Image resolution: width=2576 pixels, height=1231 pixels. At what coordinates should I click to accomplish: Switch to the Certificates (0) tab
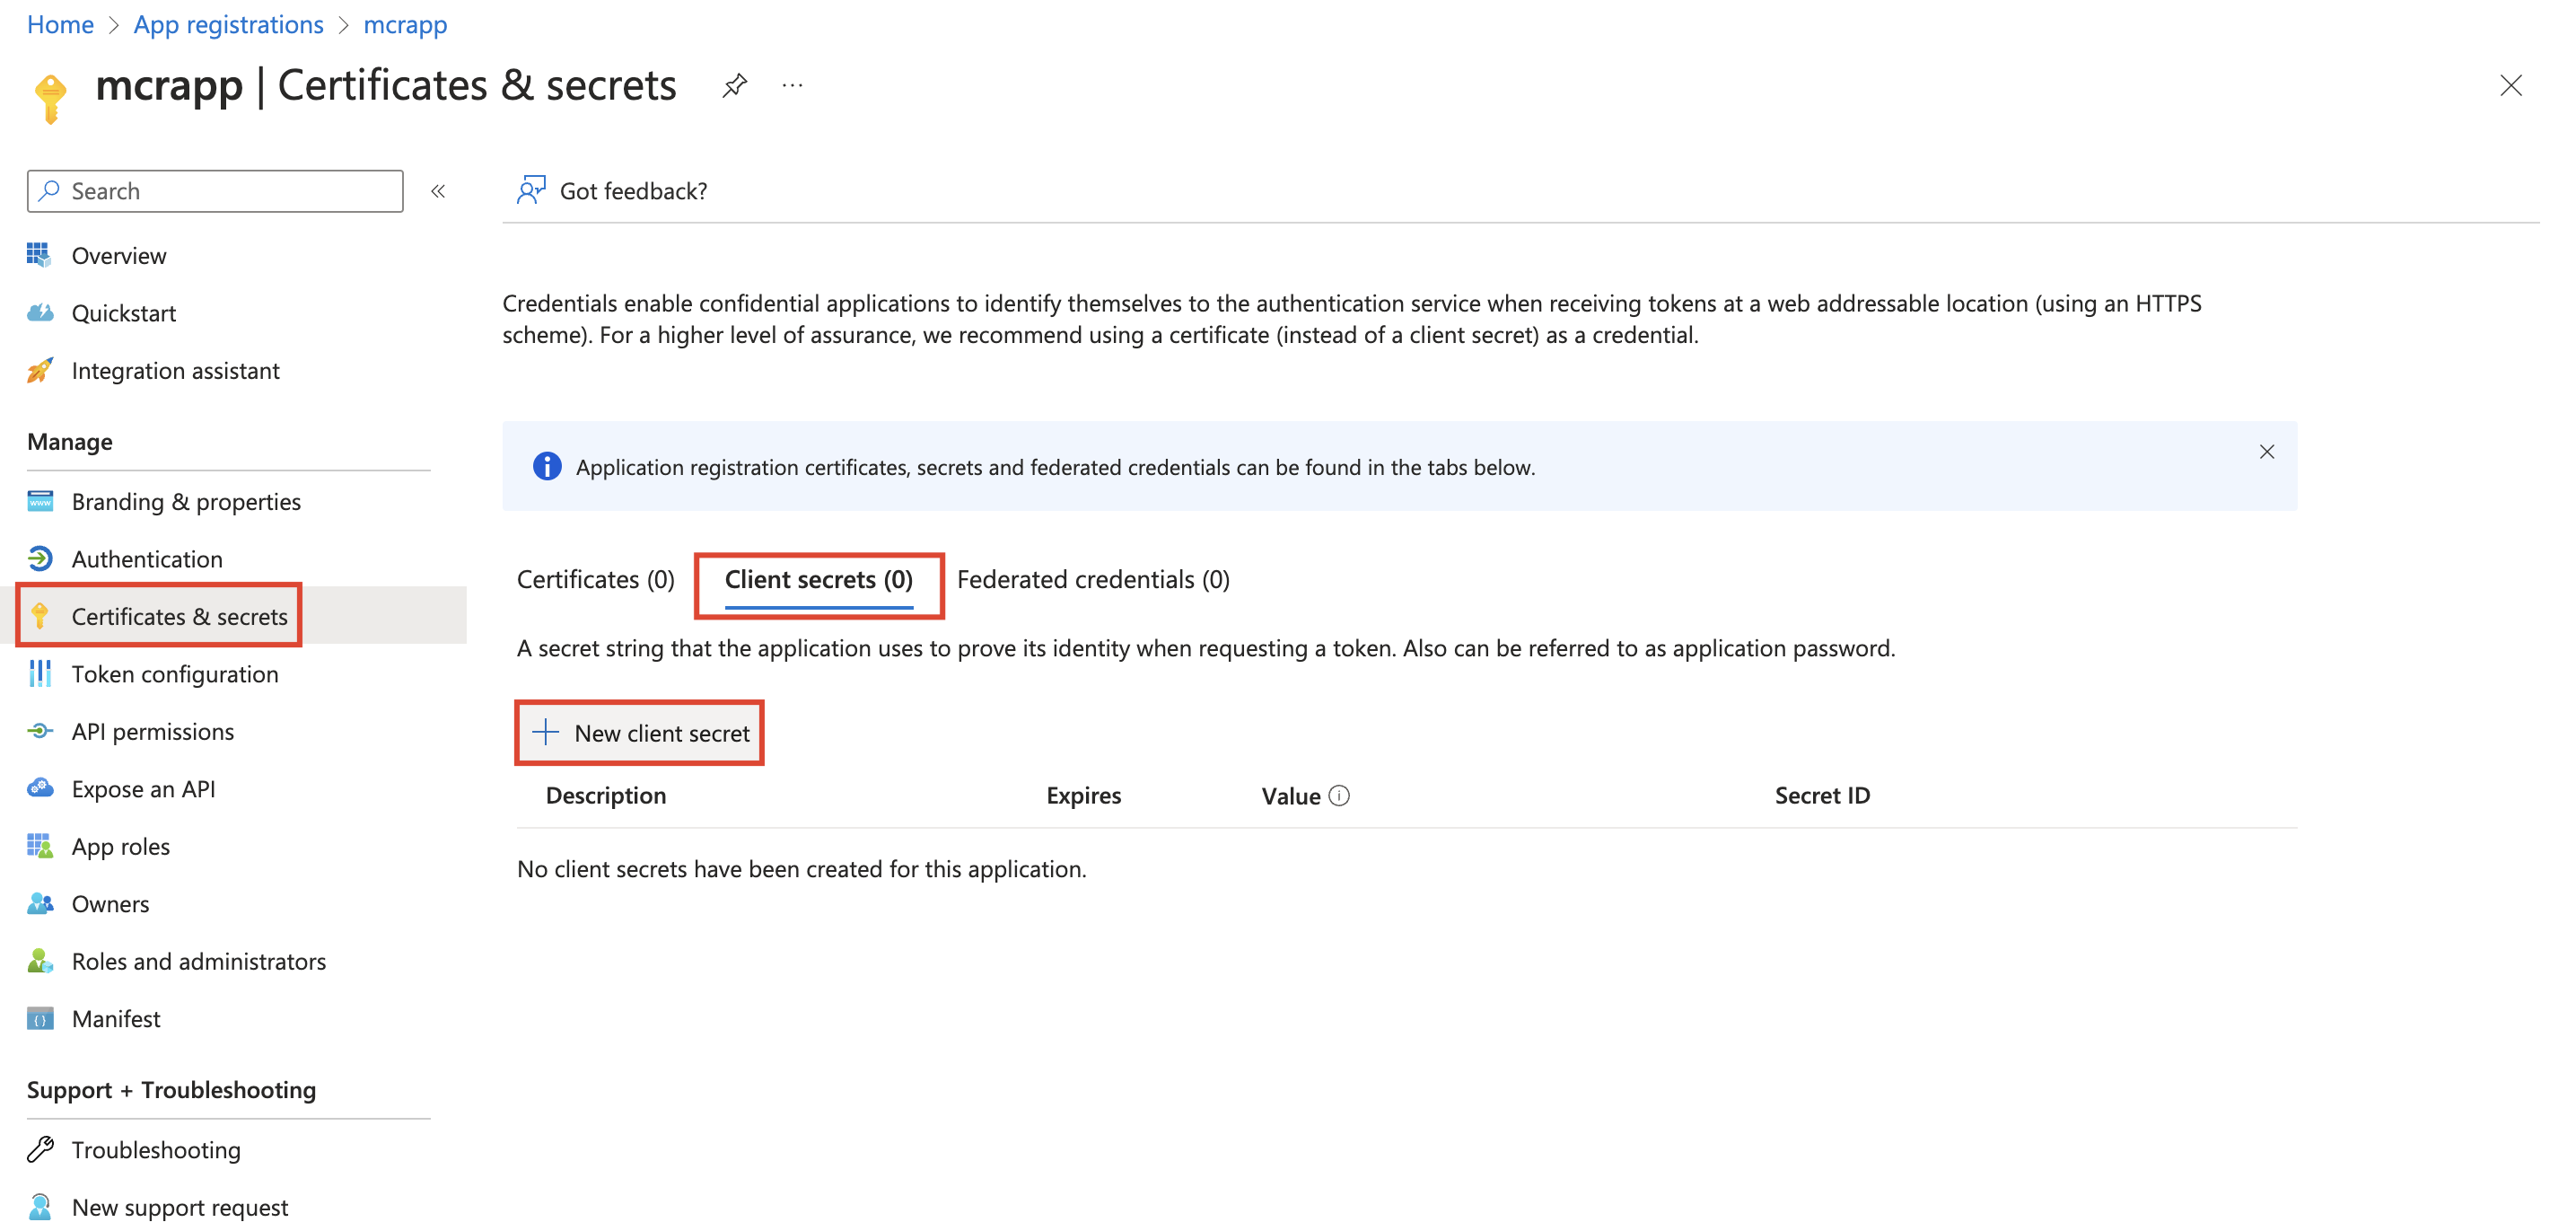(595, 580)
